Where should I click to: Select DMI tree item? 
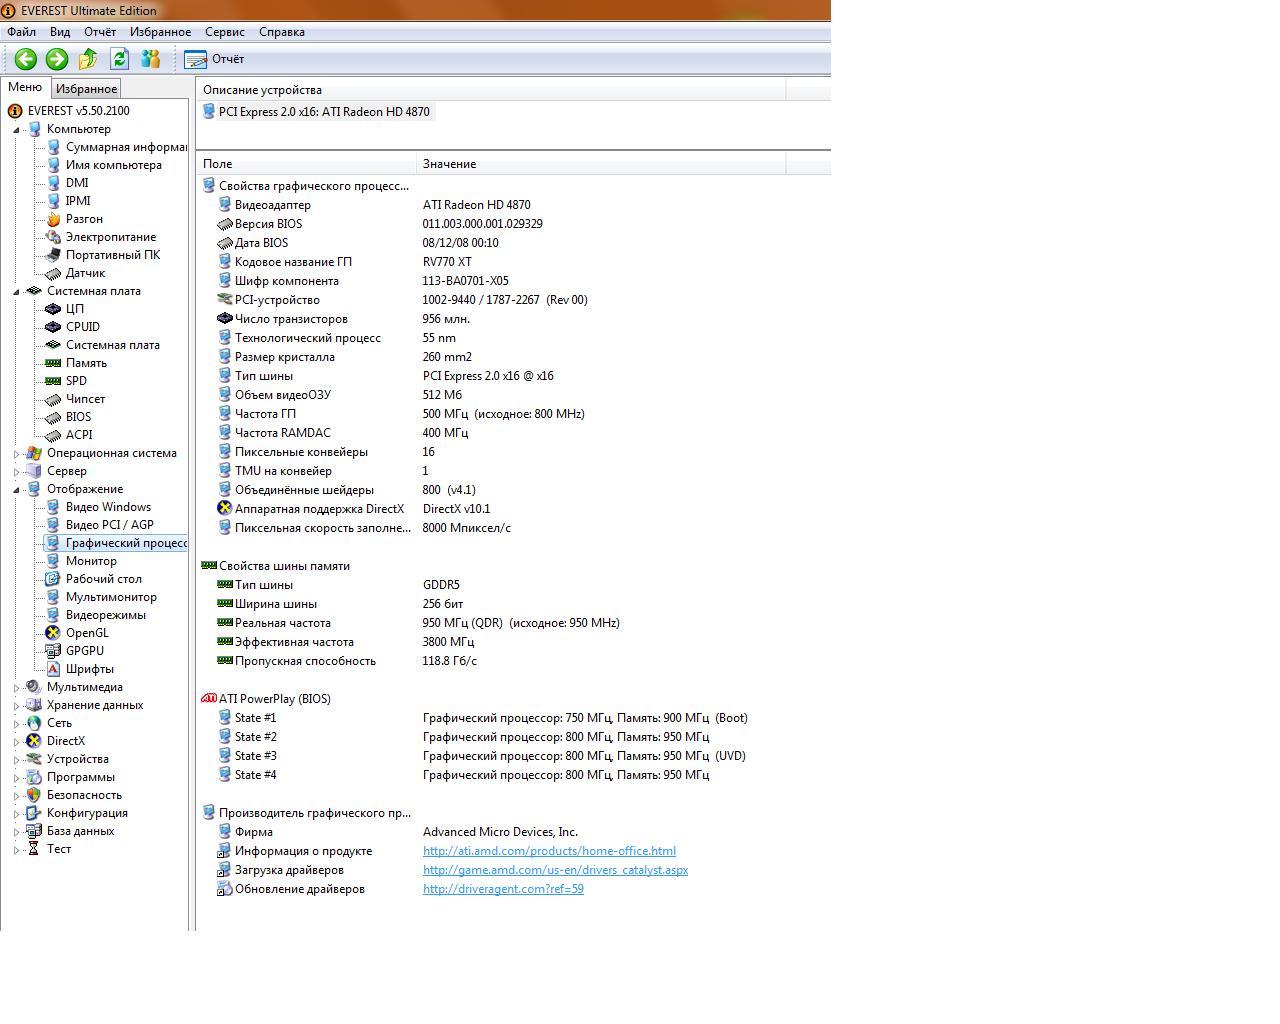(x=77, y=183)
